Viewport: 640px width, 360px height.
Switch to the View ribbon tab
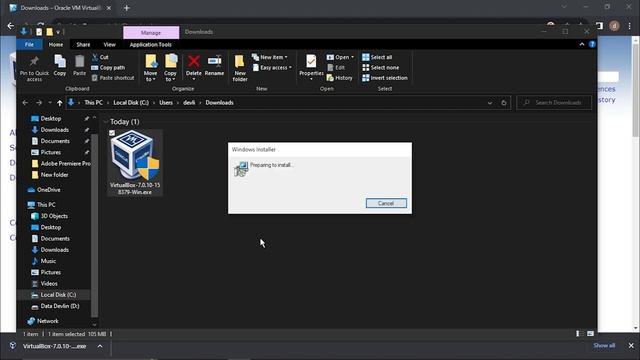pos(109,44)
